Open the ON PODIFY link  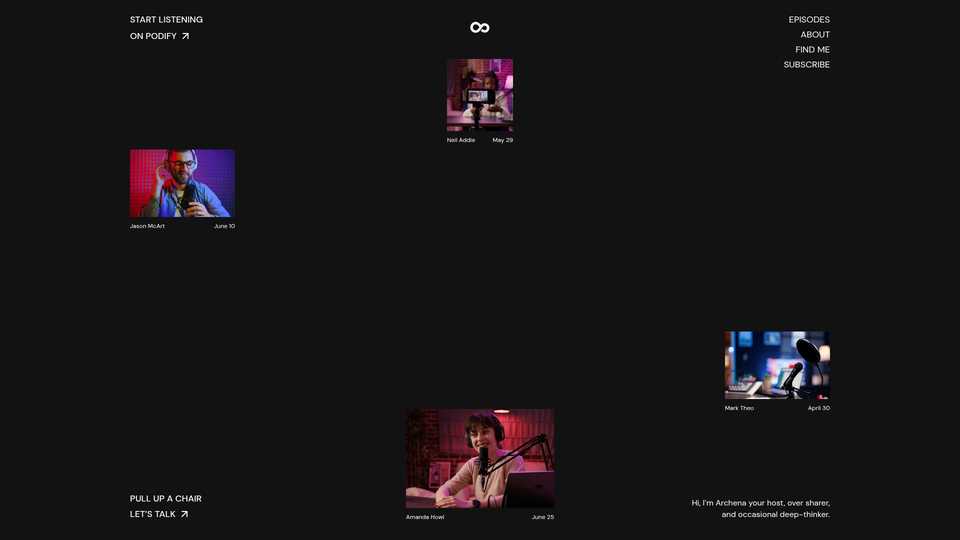pyautogui.click(x=153, y=36)
